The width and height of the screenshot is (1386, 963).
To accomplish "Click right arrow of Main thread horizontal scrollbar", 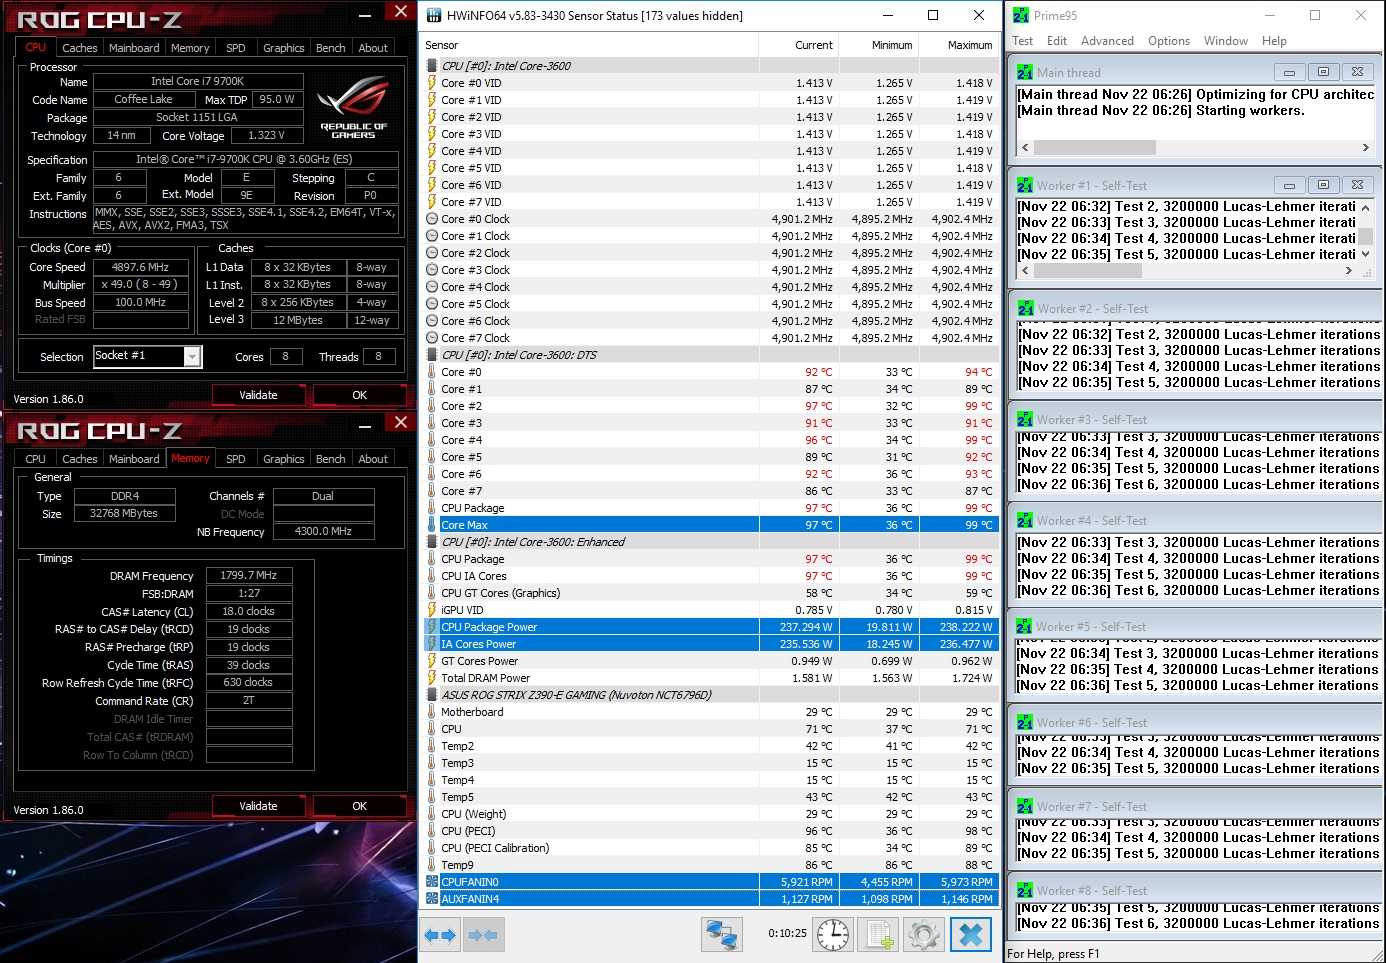I will [x=1365, y=148].
